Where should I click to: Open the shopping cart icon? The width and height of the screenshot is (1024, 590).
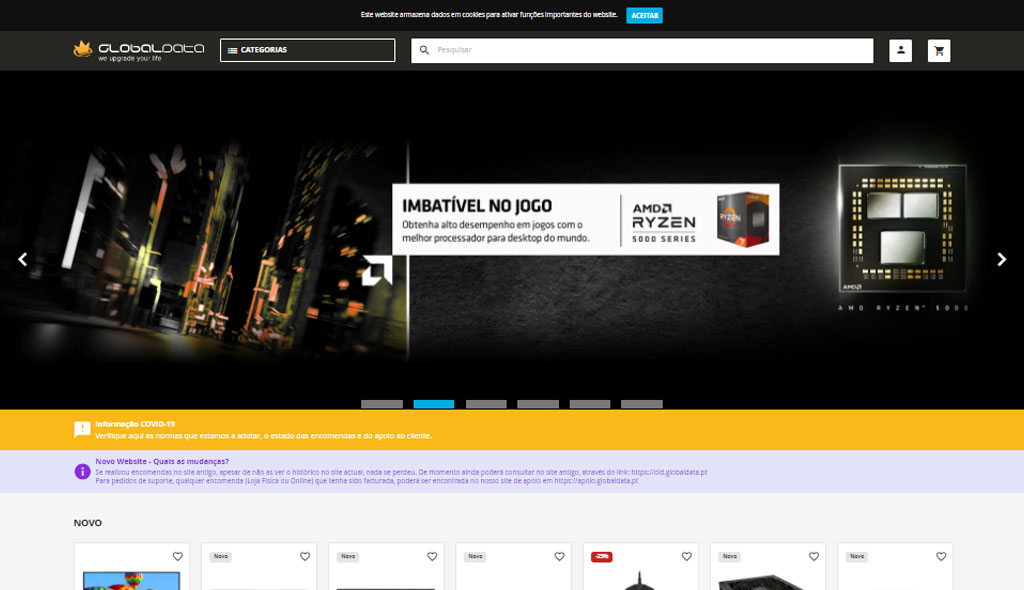click(939, 50)
